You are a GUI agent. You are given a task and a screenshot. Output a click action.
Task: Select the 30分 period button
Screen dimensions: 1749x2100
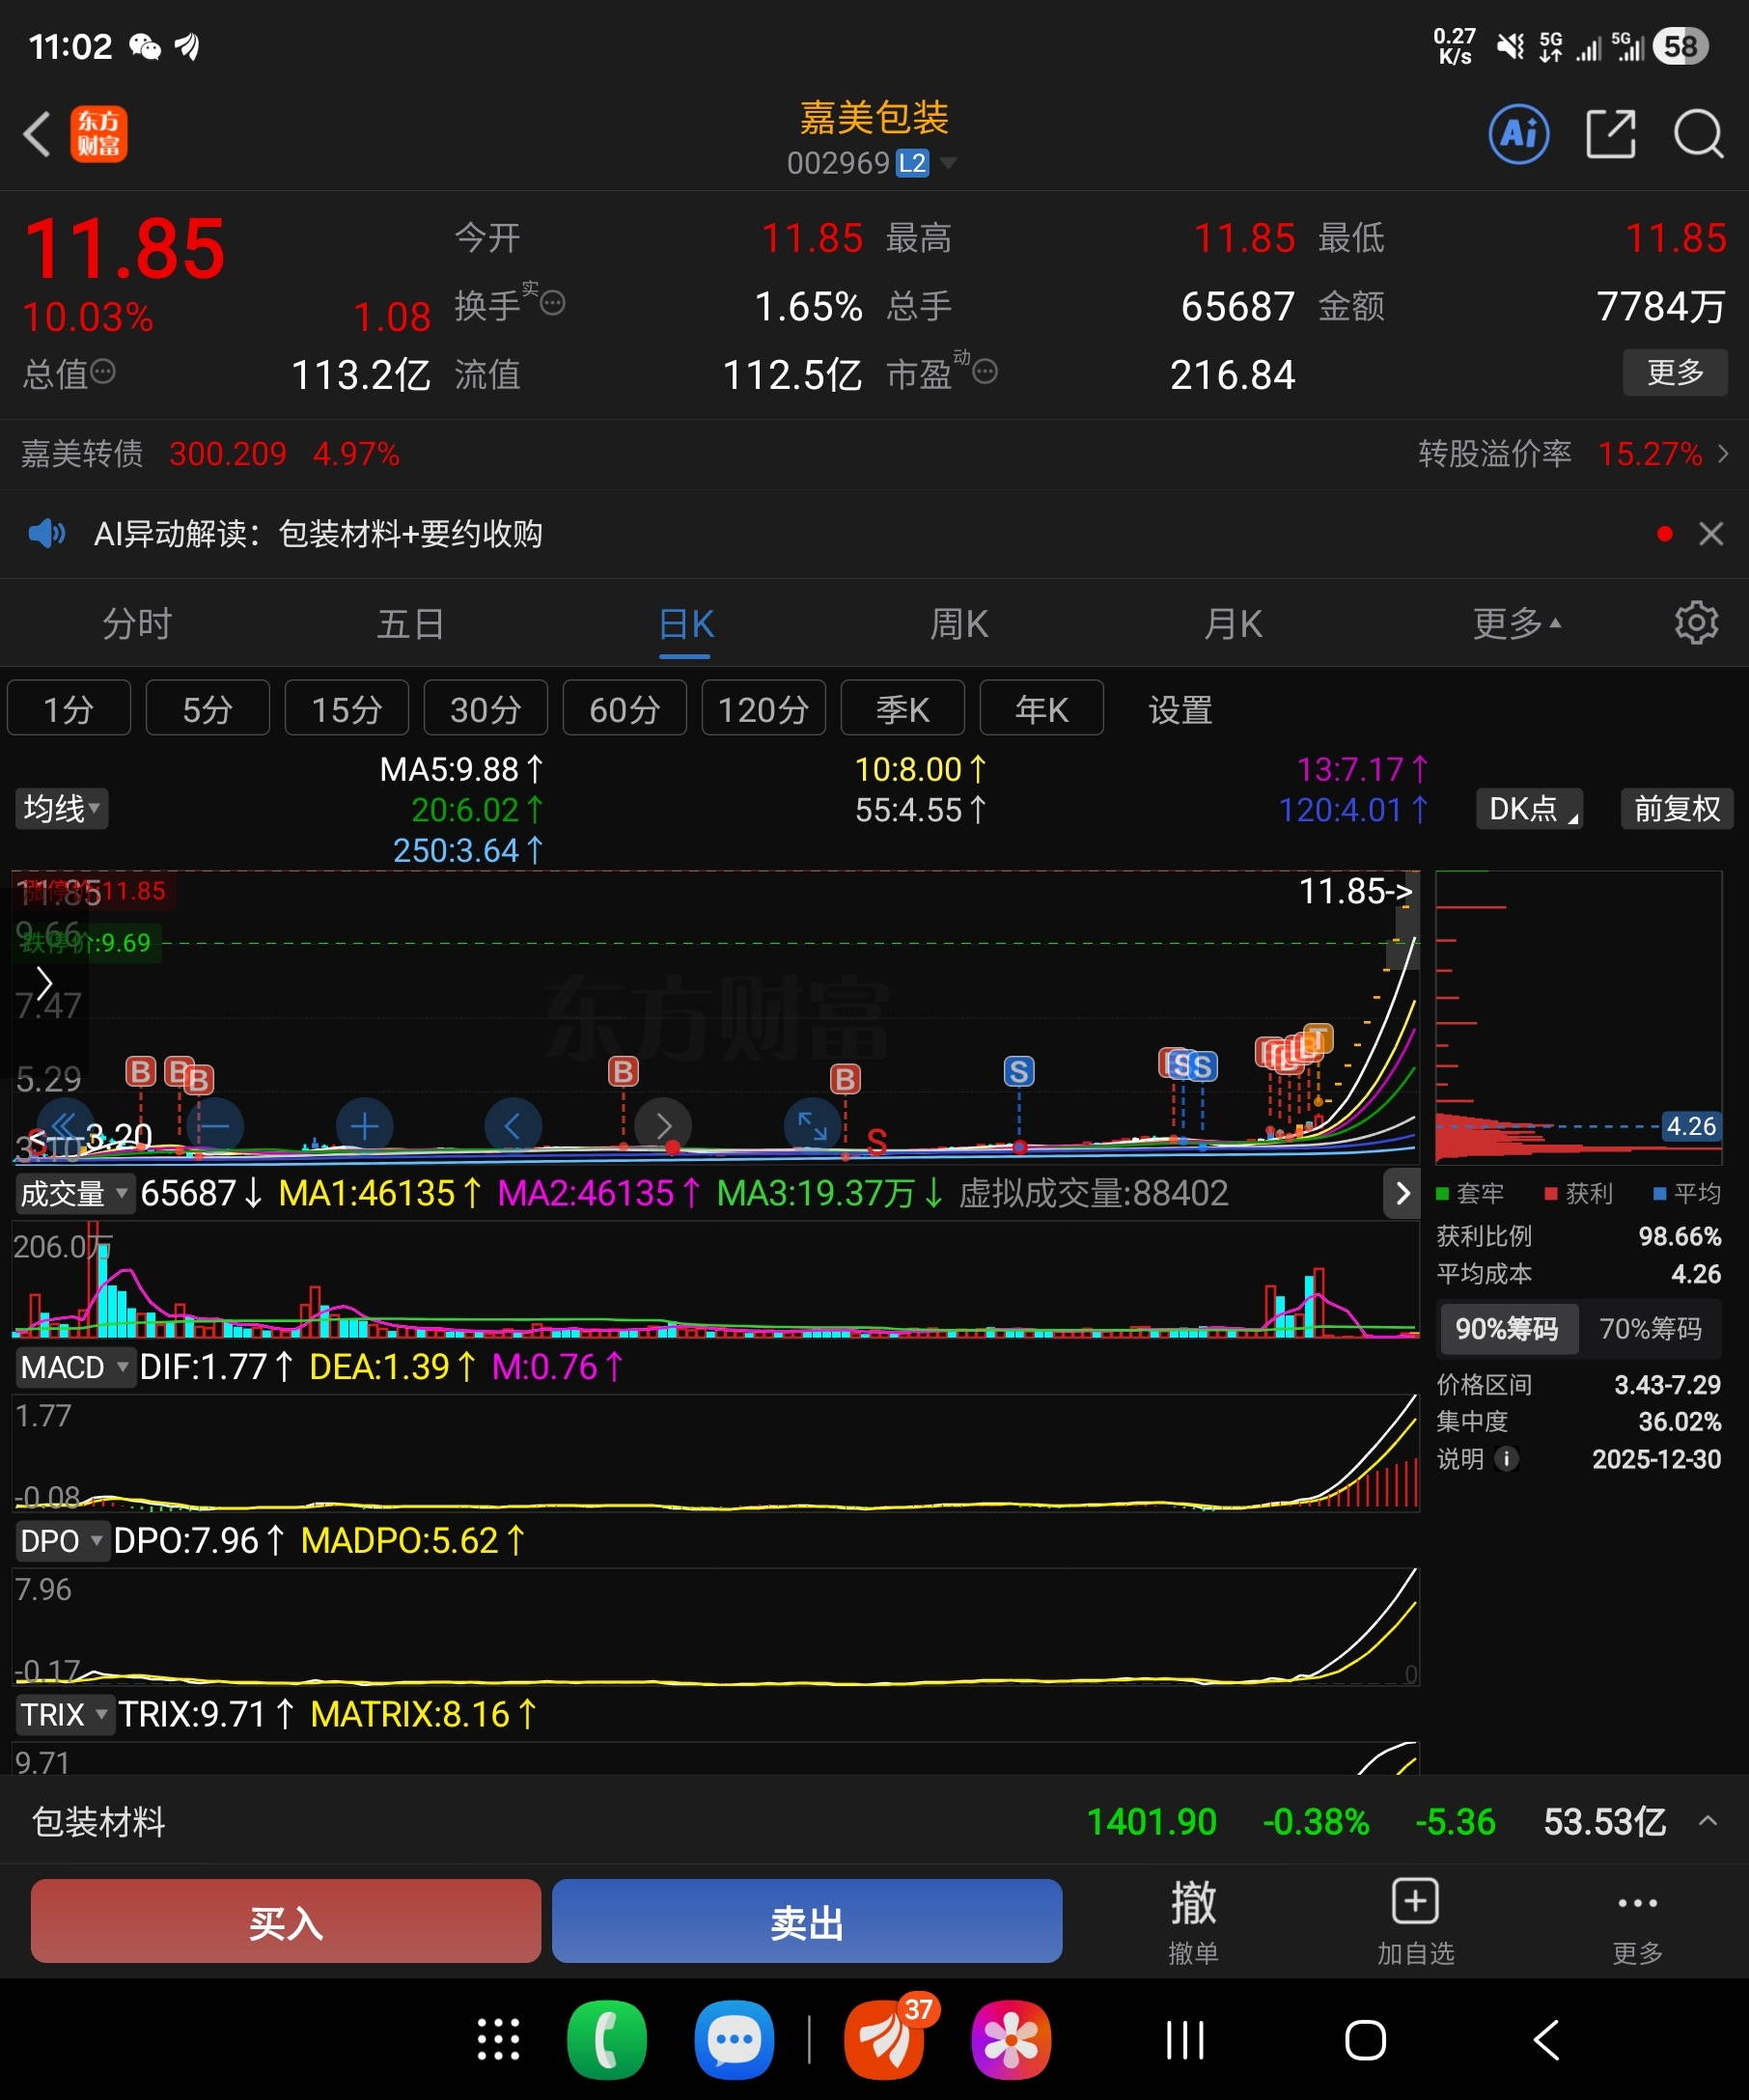coord(486,708)
